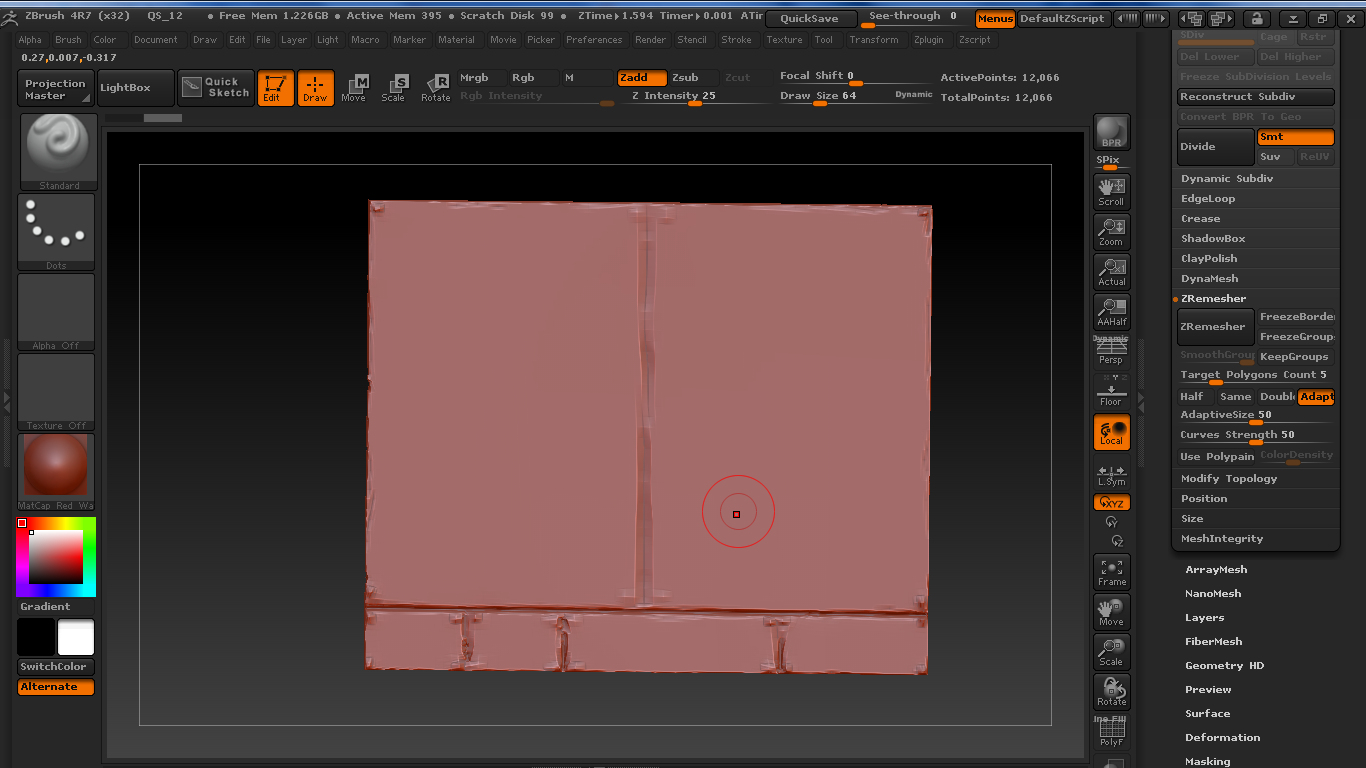
Task: Toggle the Floor grid
Action: (1111, 392)
